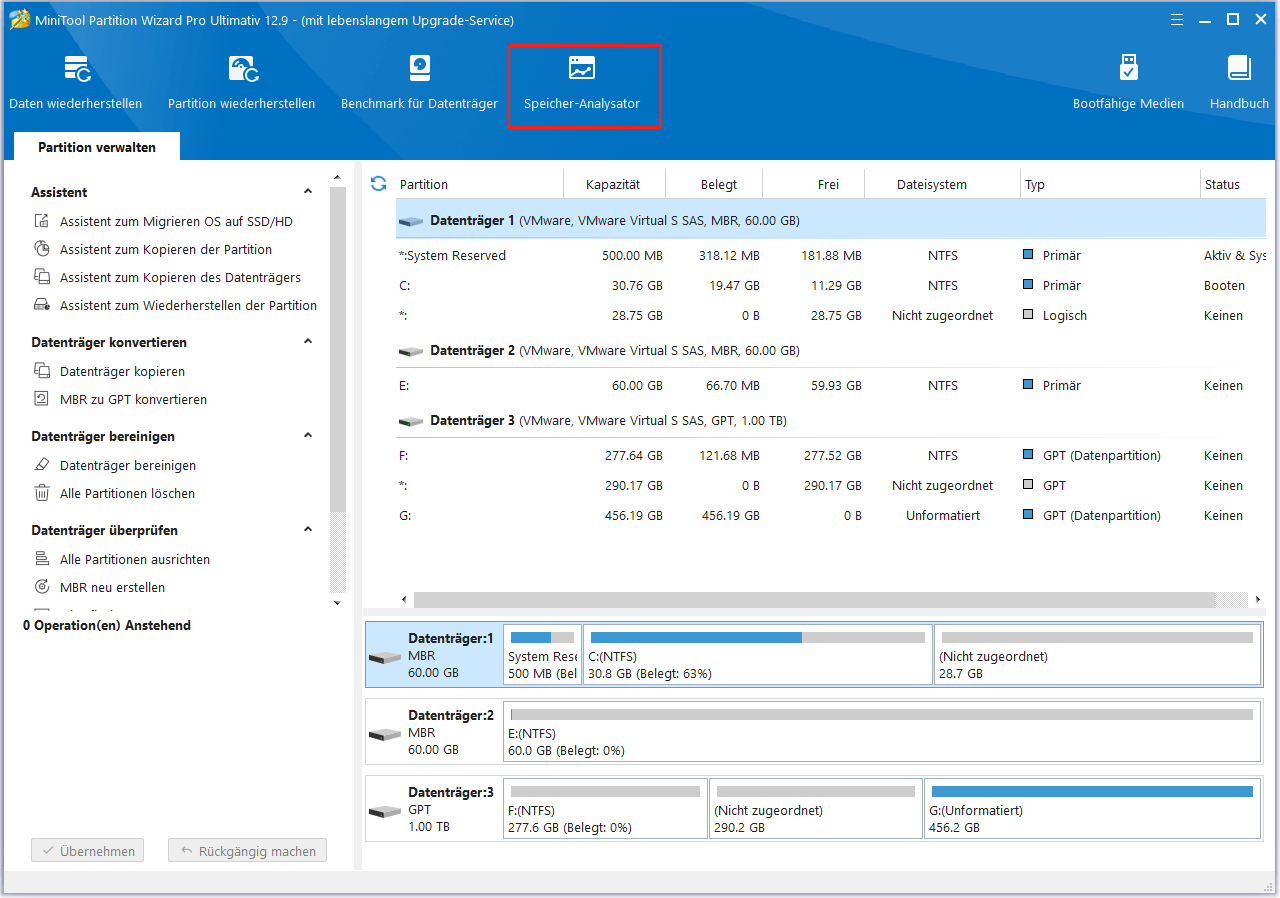The width and height of the screenshot is (1280, 898).
Task: Select Datenträger 1 header row
Action: pyautogui.click(x=830, y=220)
